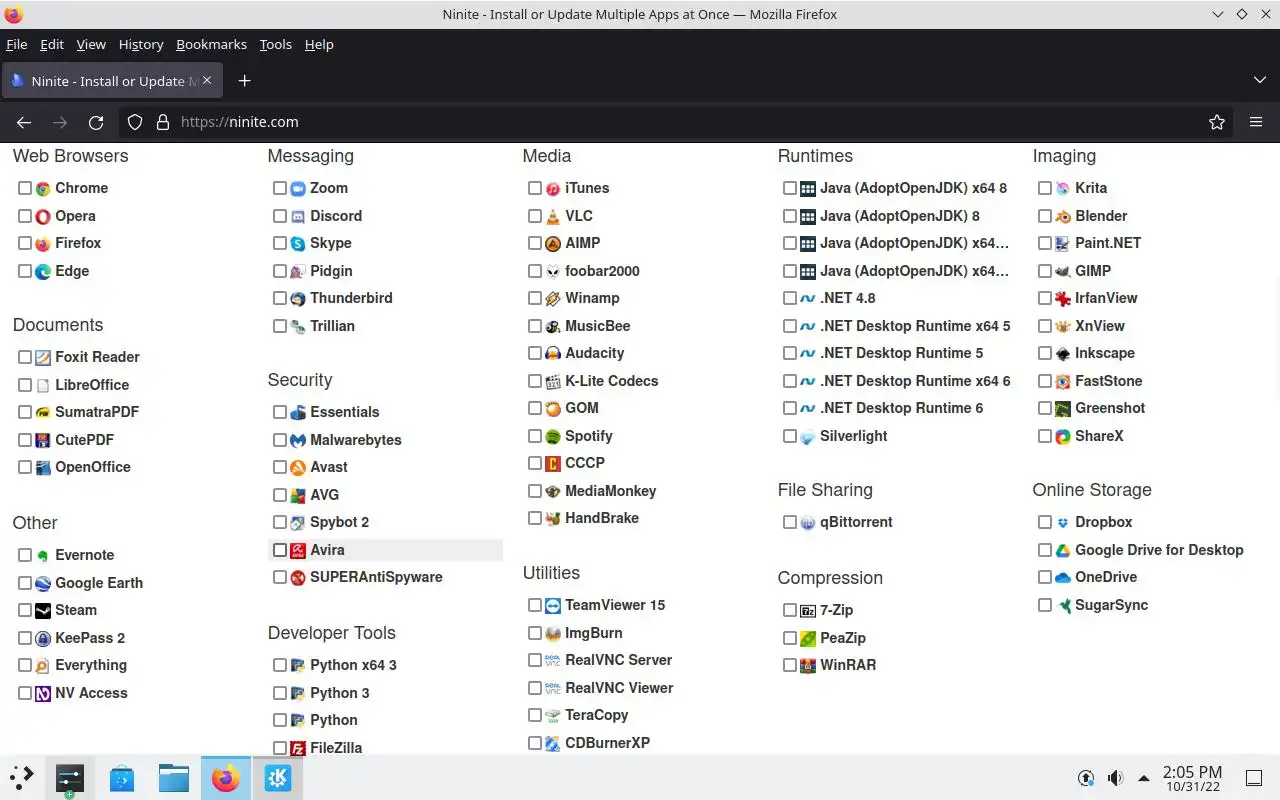
Task: Click the Krita icon
Action: 1063,188
